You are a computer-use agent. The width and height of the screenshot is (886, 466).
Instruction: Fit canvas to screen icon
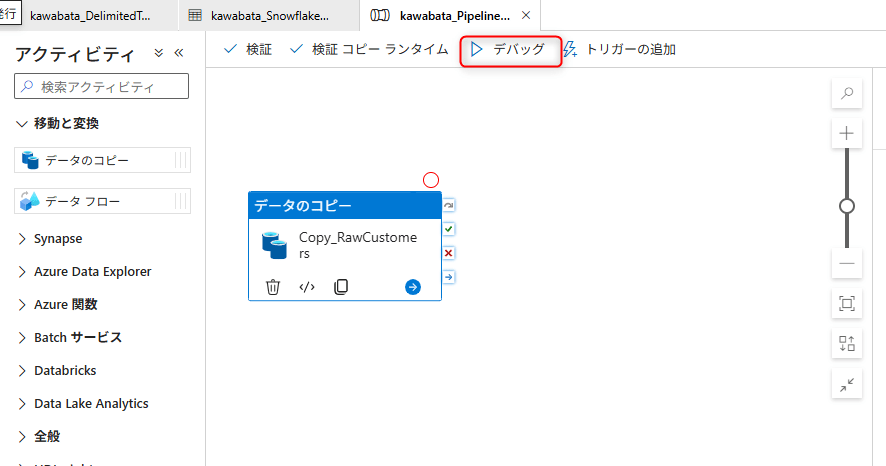click(846, 303)
